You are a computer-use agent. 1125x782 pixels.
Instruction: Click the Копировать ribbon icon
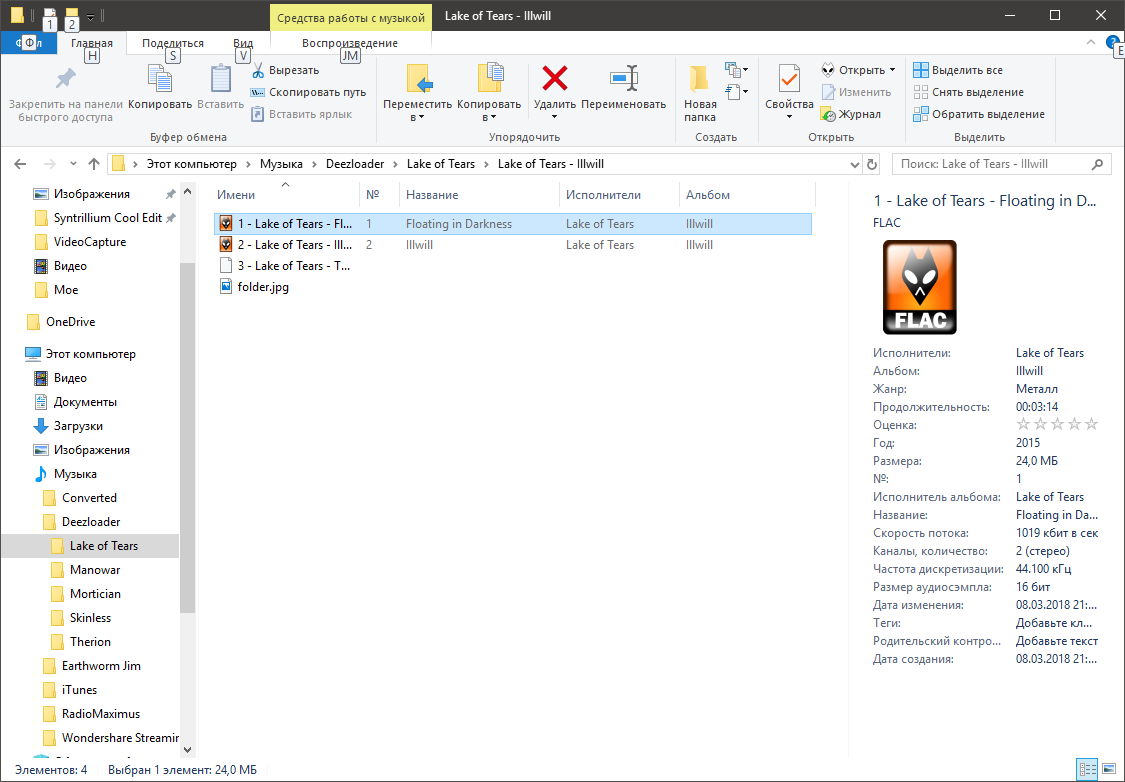[159, 79]
